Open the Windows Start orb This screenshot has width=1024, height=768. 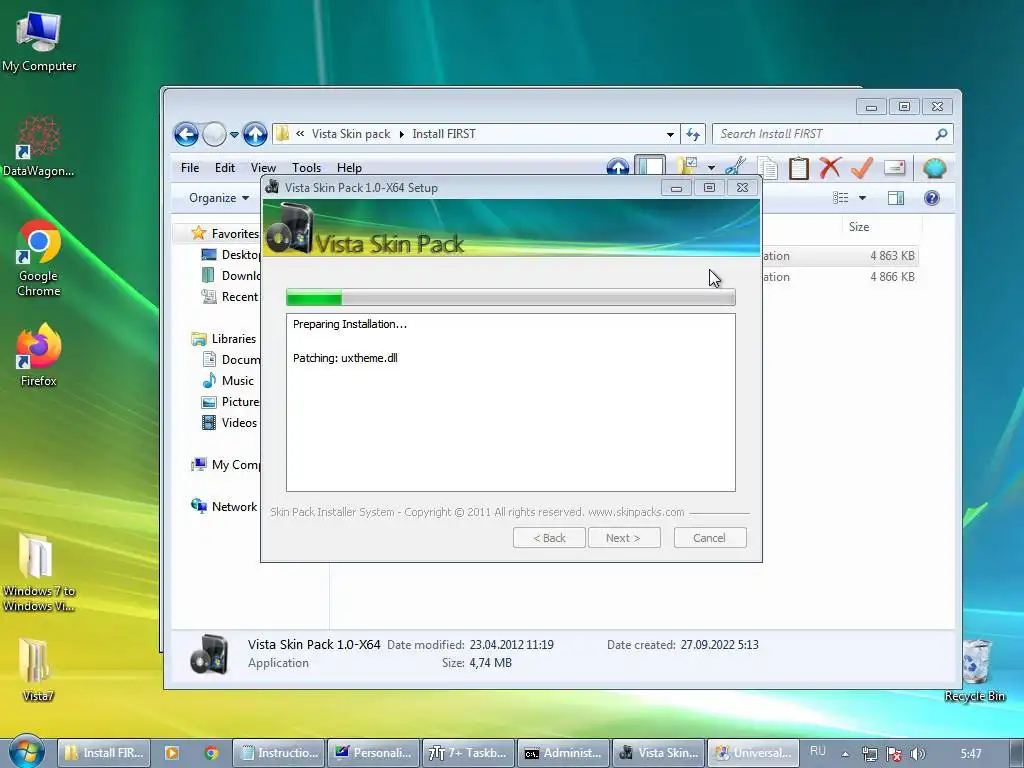pos(25,752)
